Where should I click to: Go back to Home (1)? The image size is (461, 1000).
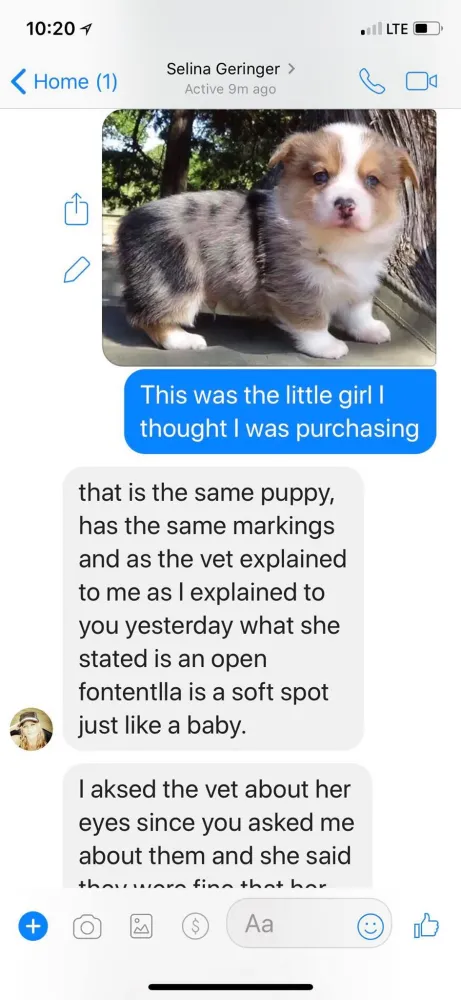pyautogui.click(x=64, y=82)
